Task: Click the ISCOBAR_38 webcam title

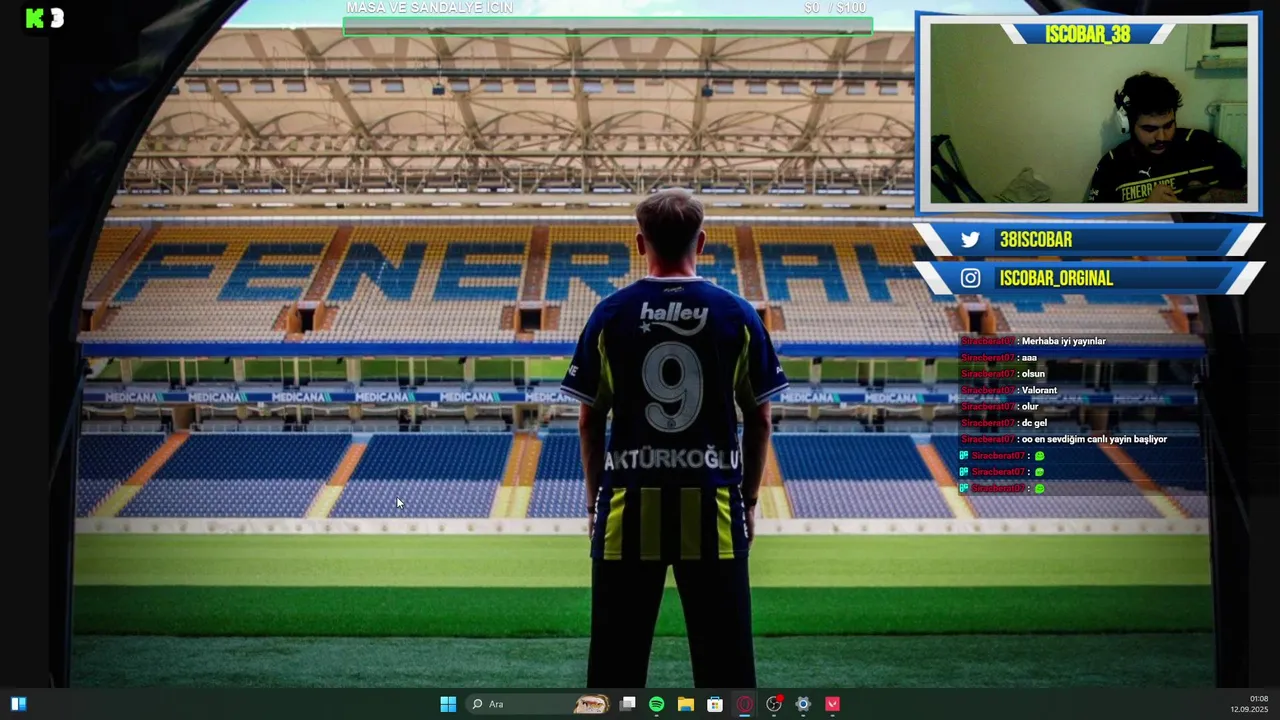Action: (x=1087, y=34)
